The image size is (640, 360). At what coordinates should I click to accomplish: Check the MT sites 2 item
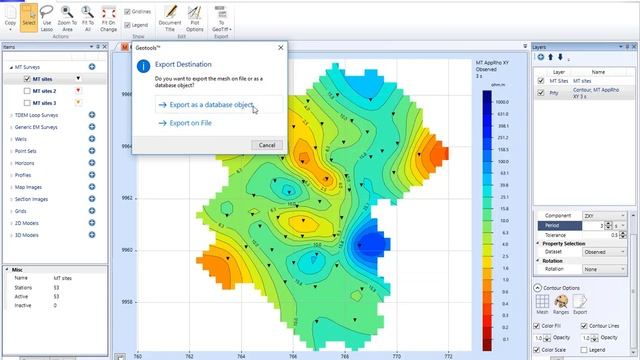27,91
